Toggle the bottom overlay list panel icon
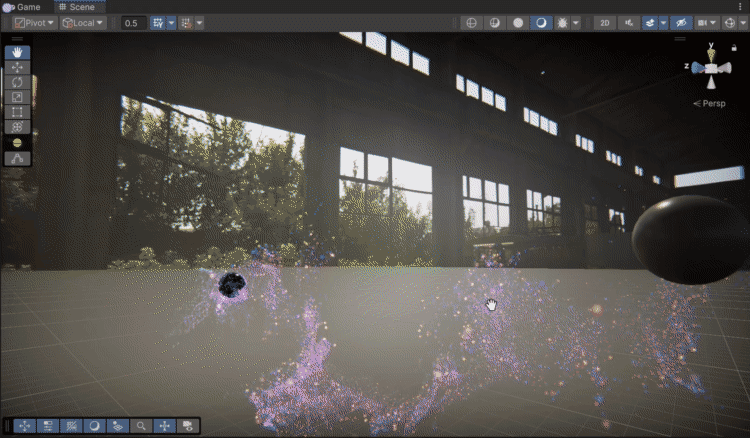This screenshot has height=438, width=750. tap(48, 426)
